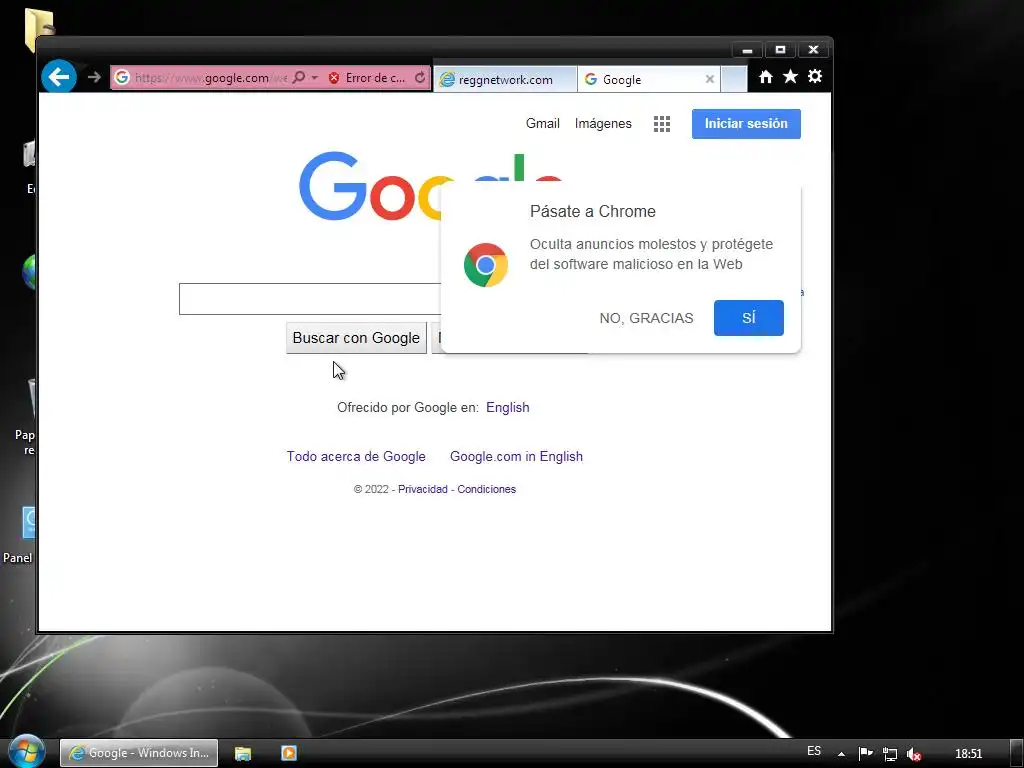Image resolution: width=1024 pixels, height=768 pixels.
Task: Click the ES language indicator
Action: pos(814,751)
